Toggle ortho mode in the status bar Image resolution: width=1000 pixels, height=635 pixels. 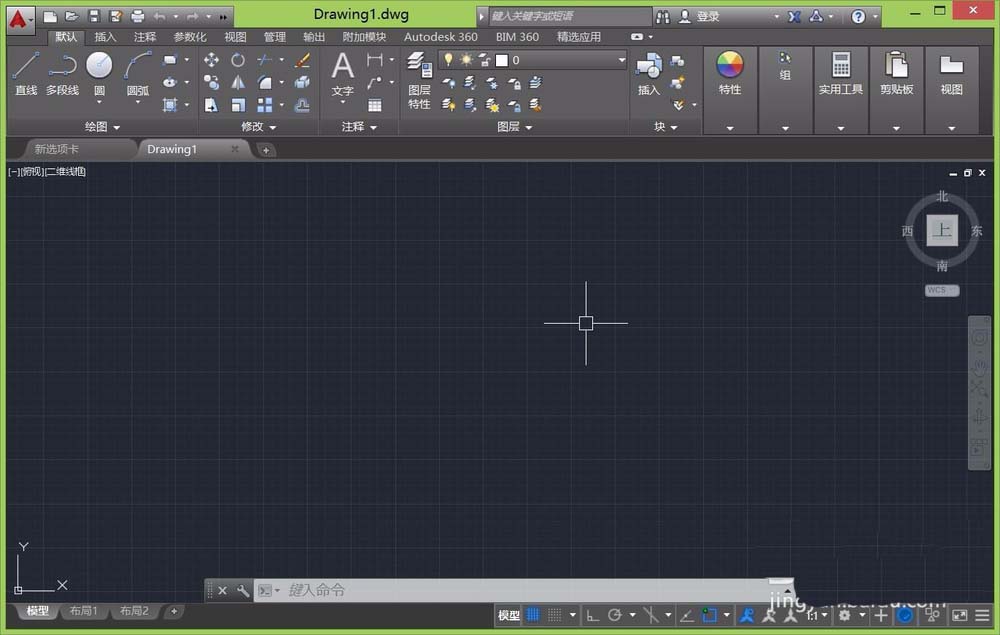[x=592, y=615]
